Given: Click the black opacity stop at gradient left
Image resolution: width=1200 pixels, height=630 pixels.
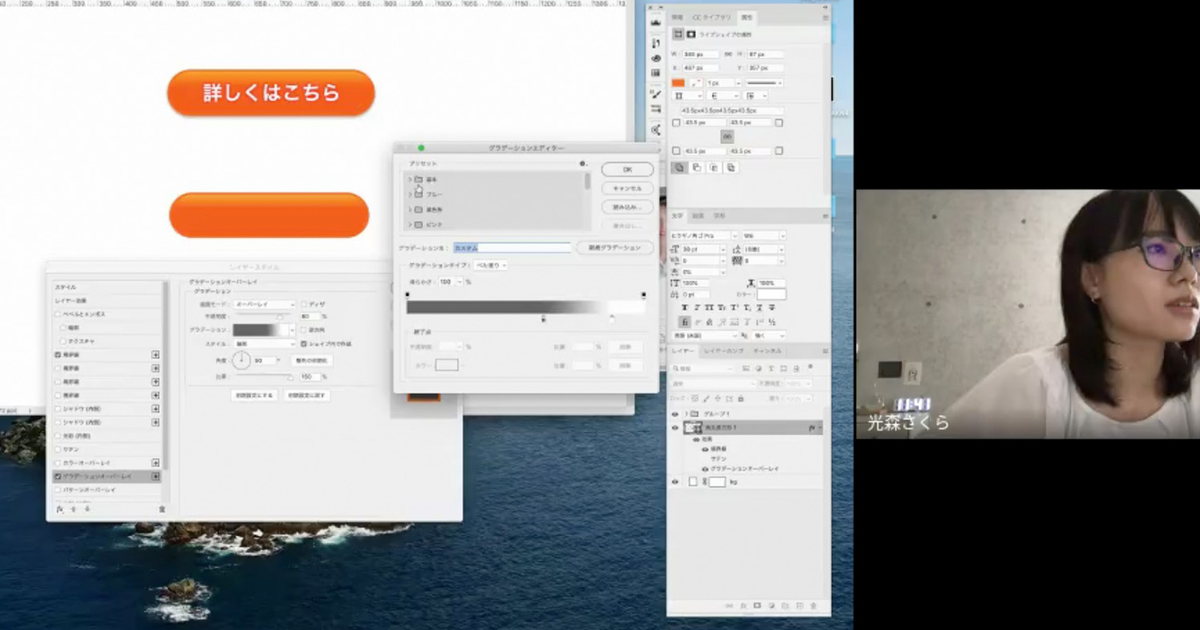Looking at the screenshot, I should 407,295.
